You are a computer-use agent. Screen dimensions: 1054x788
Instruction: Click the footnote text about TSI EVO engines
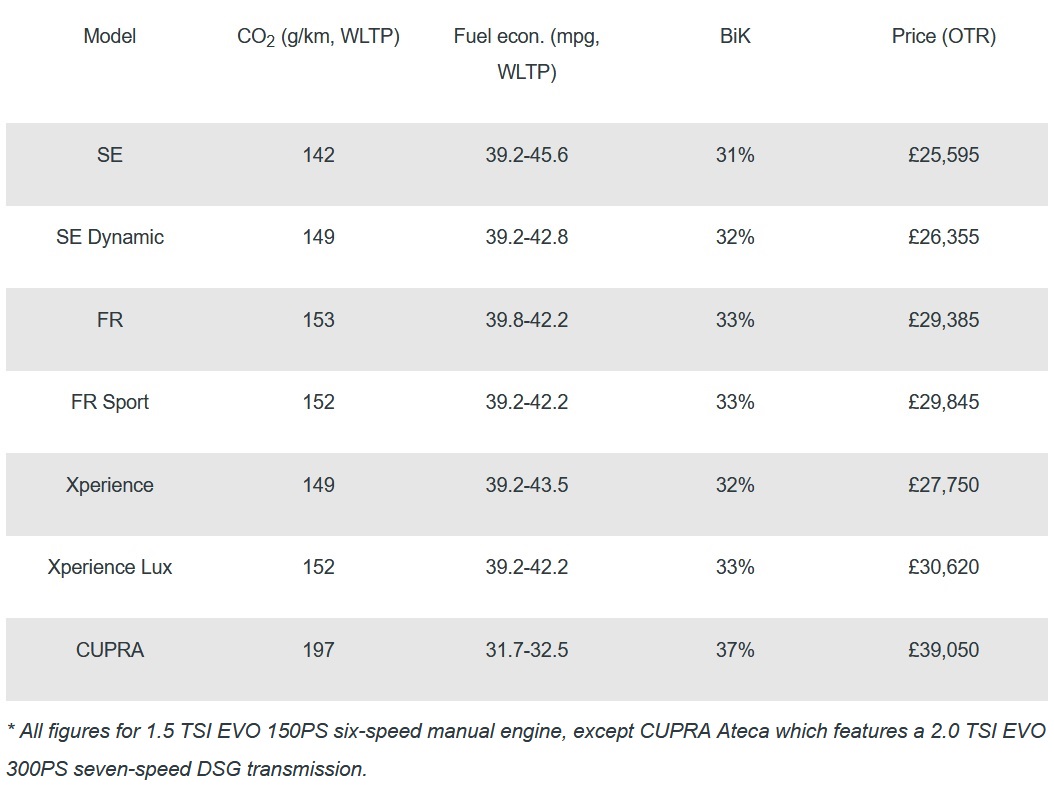coord(526,750)
